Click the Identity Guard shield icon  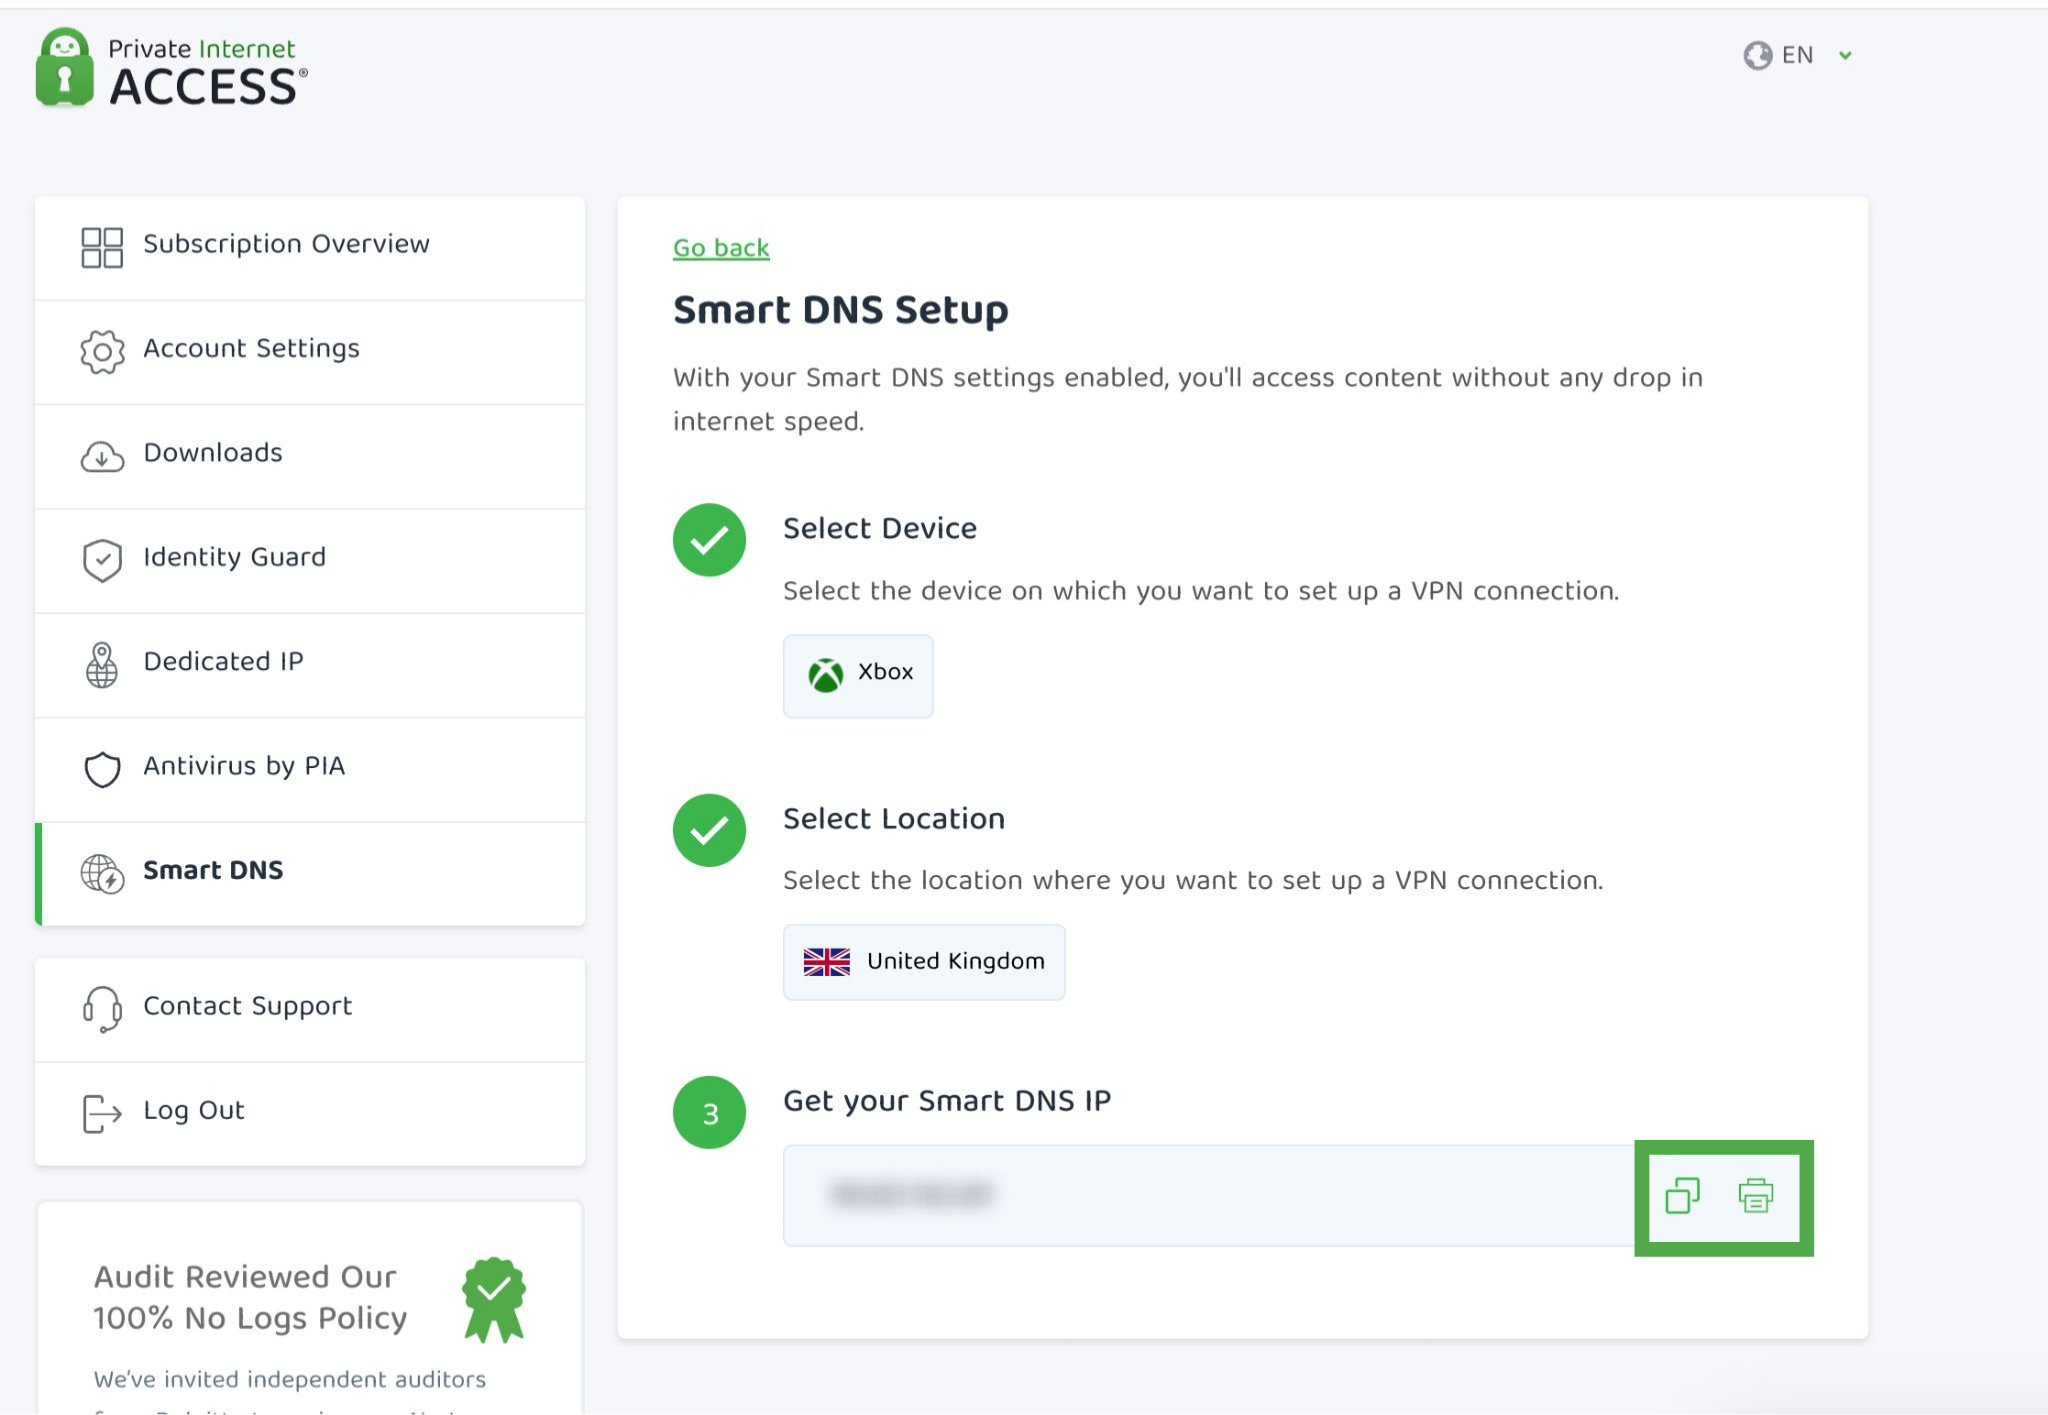click(102, 561)
